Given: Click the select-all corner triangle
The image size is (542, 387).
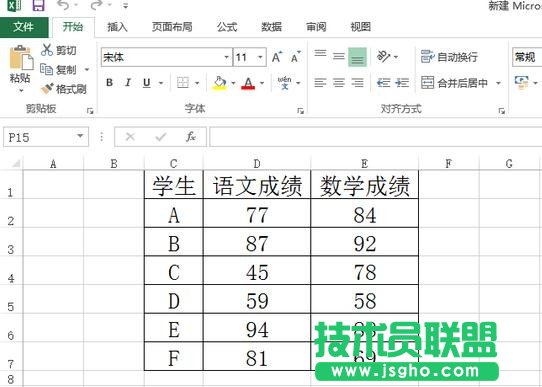Looking at the screenshot, I should pos(16,163).
